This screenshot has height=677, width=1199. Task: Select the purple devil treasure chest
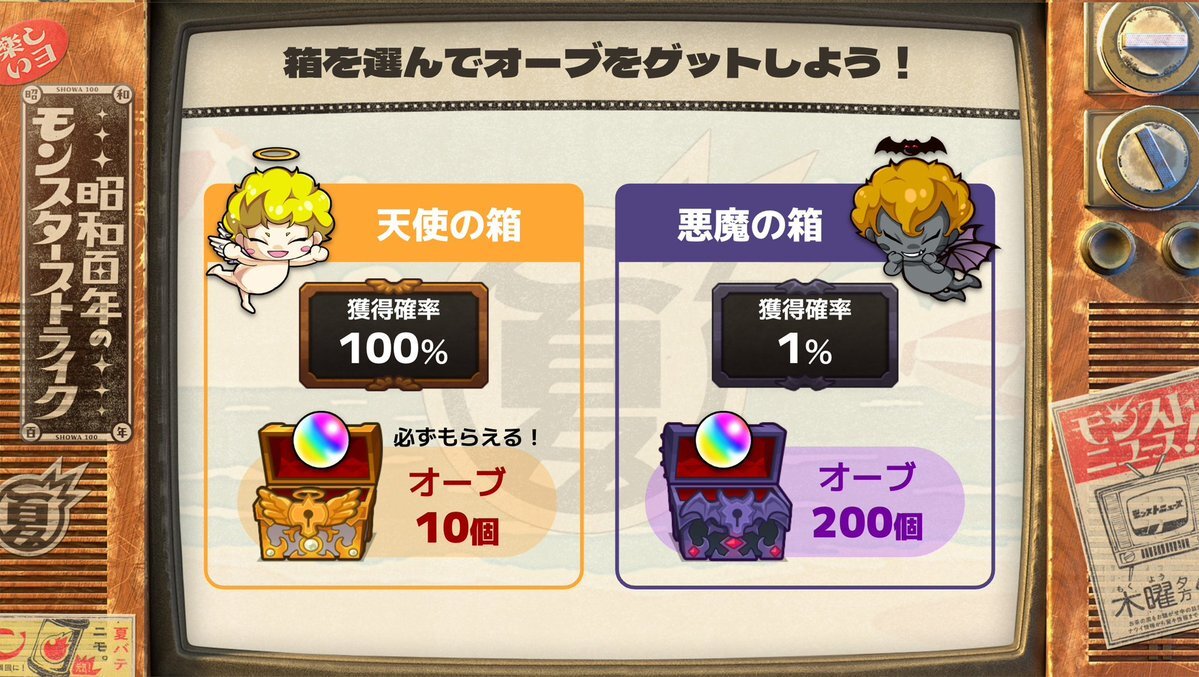724,496
